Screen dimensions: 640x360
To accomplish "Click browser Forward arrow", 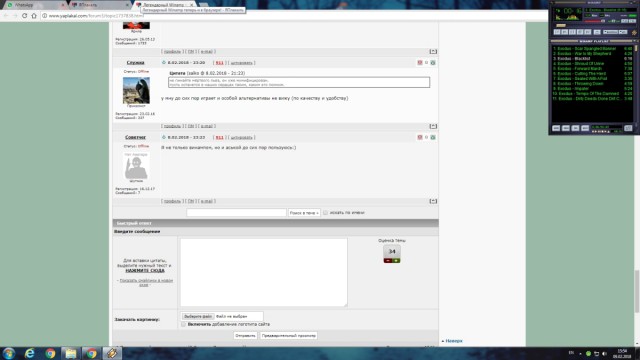I will (15, 16).
